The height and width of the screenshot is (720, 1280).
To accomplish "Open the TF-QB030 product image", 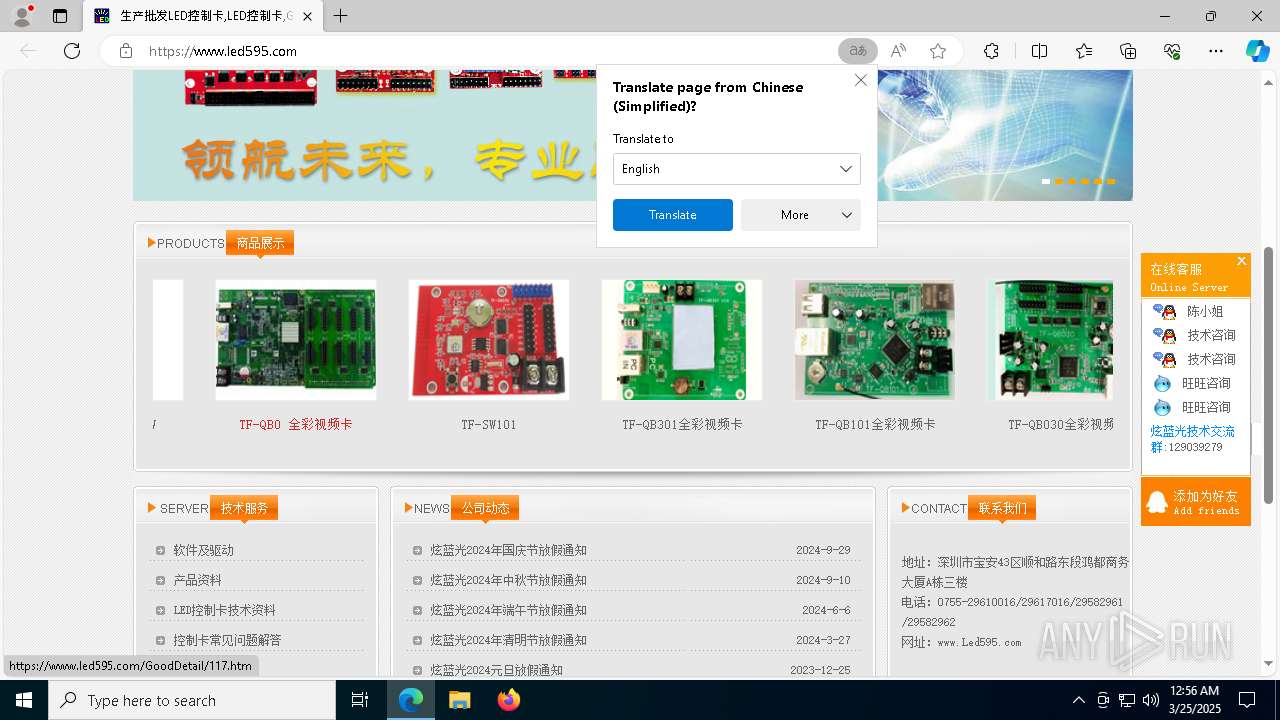I will [x=1051, y=340].
